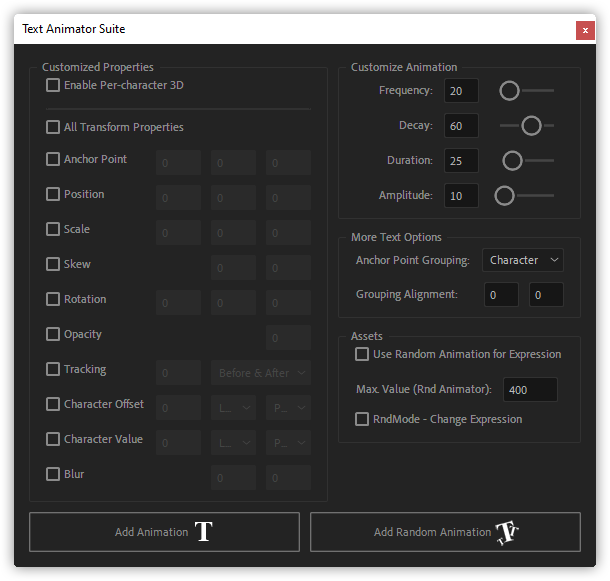Click the Decay value field showing 60
The height and width of the screenshot is (581, 610).
pyautogui.click(x=461, y=126)
